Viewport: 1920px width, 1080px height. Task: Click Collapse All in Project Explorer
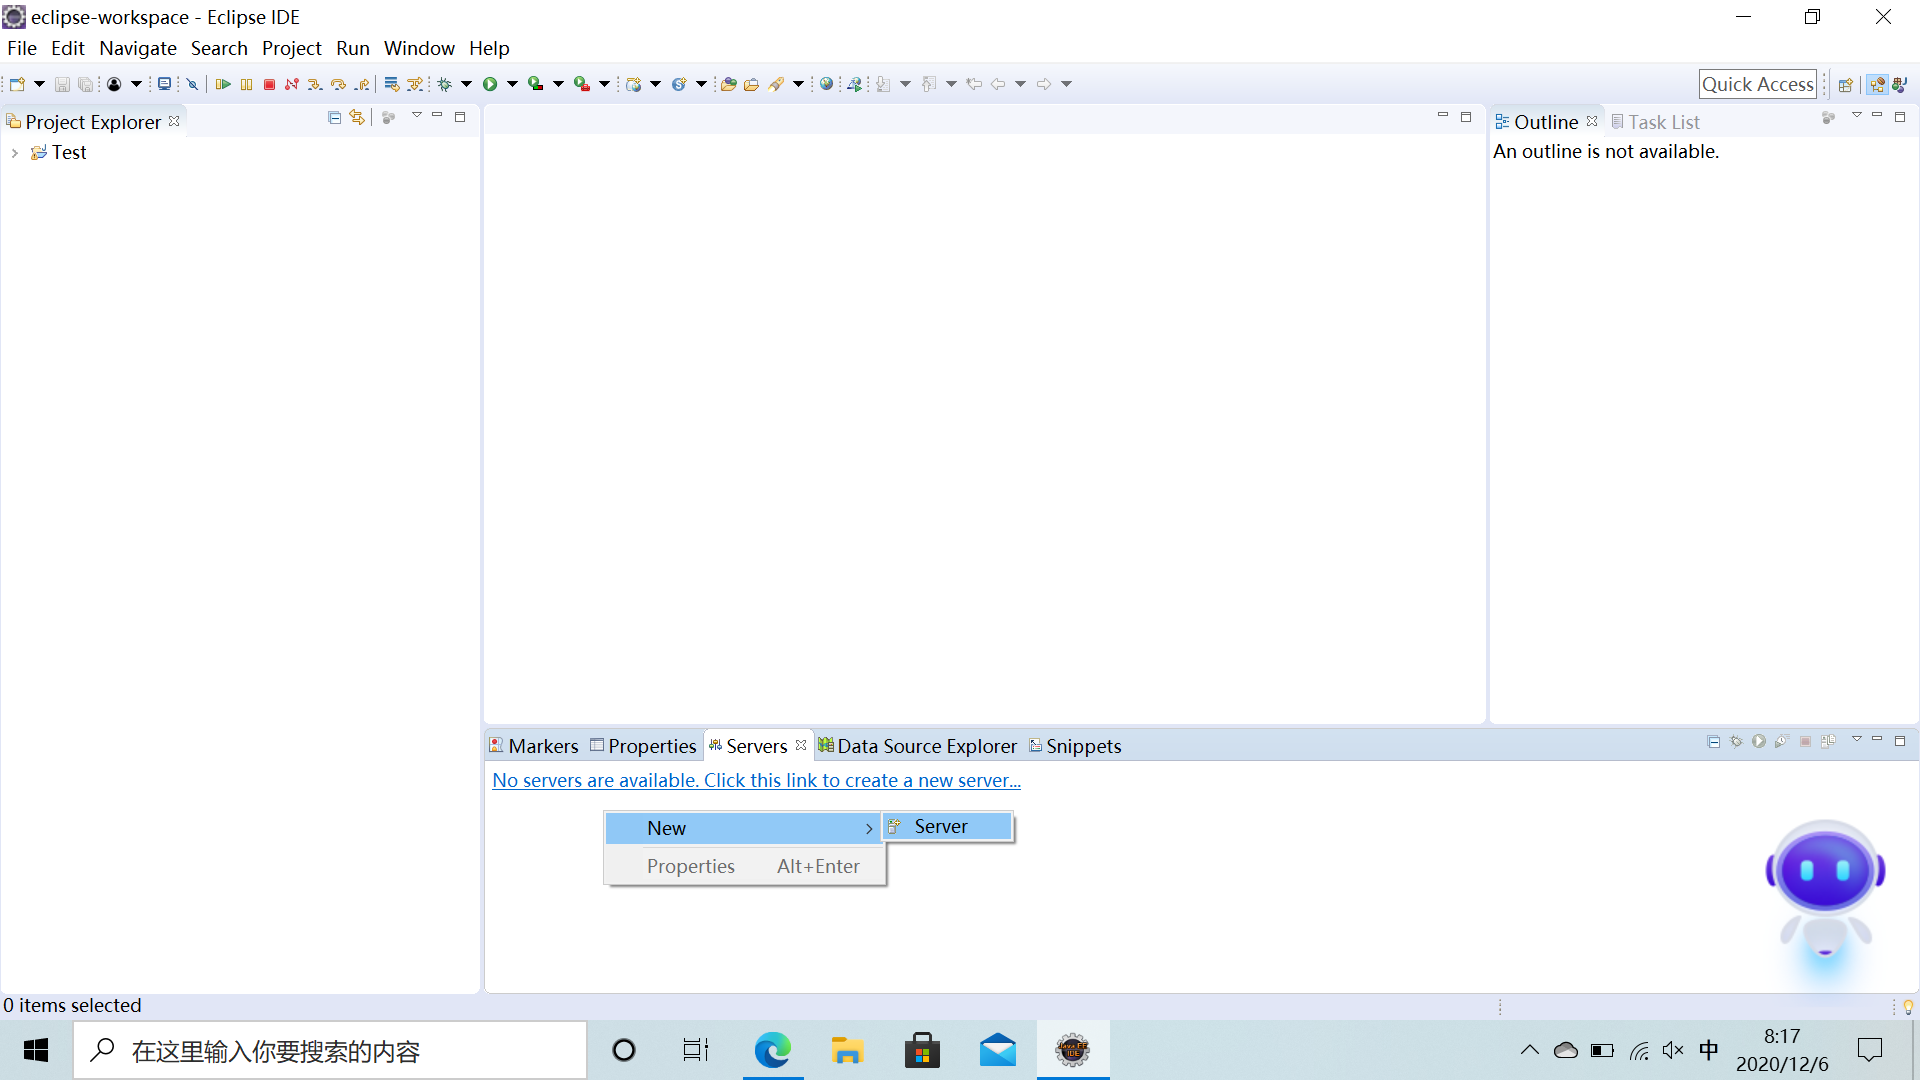[334, 118]
